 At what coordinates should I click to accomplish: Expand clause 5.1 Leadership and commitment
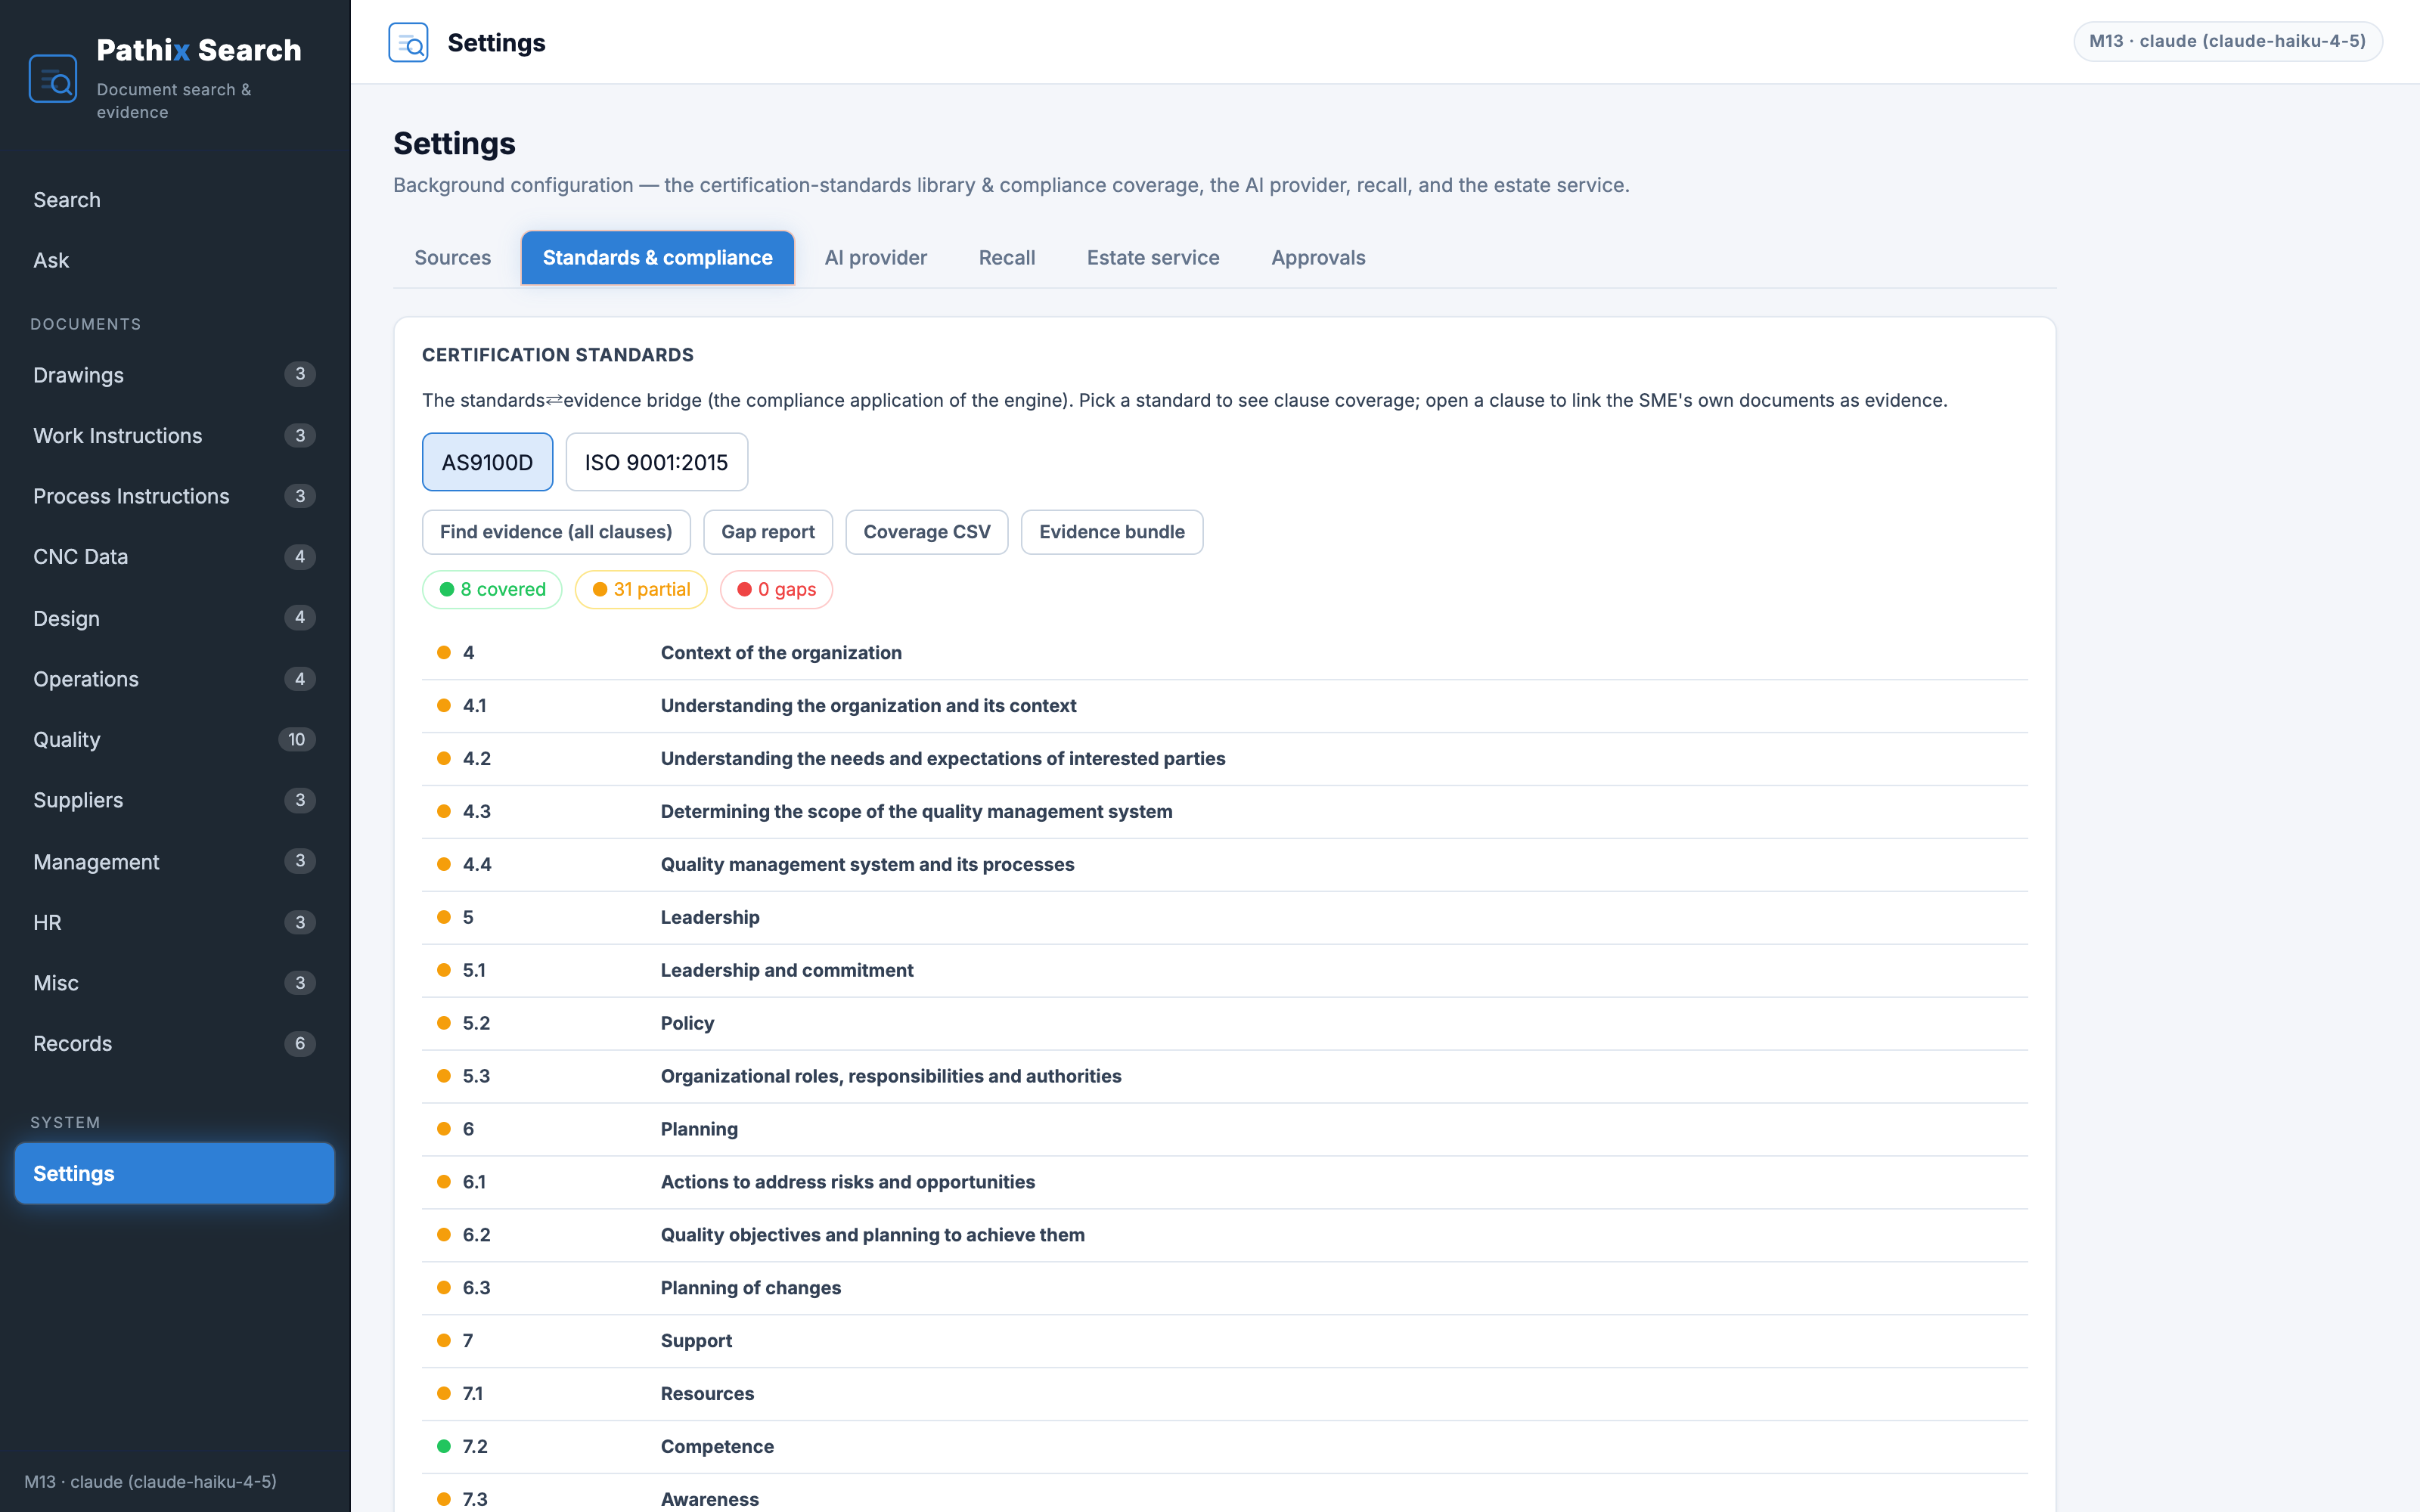(1225, 971)
